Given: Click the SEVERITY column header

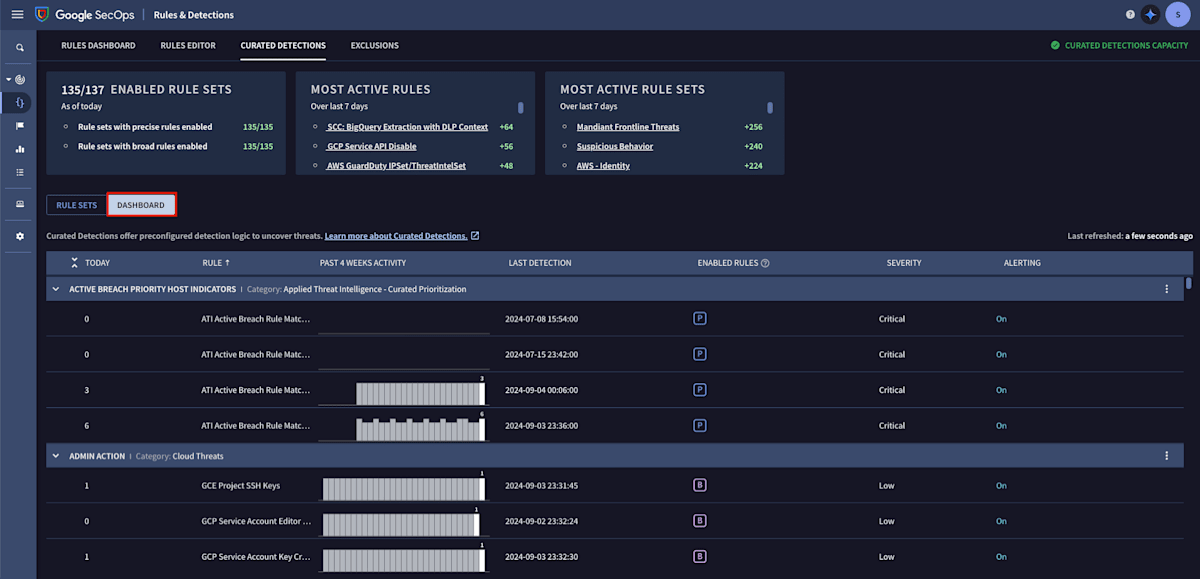Looking at the screenshot, I should (x=904, y=263).
